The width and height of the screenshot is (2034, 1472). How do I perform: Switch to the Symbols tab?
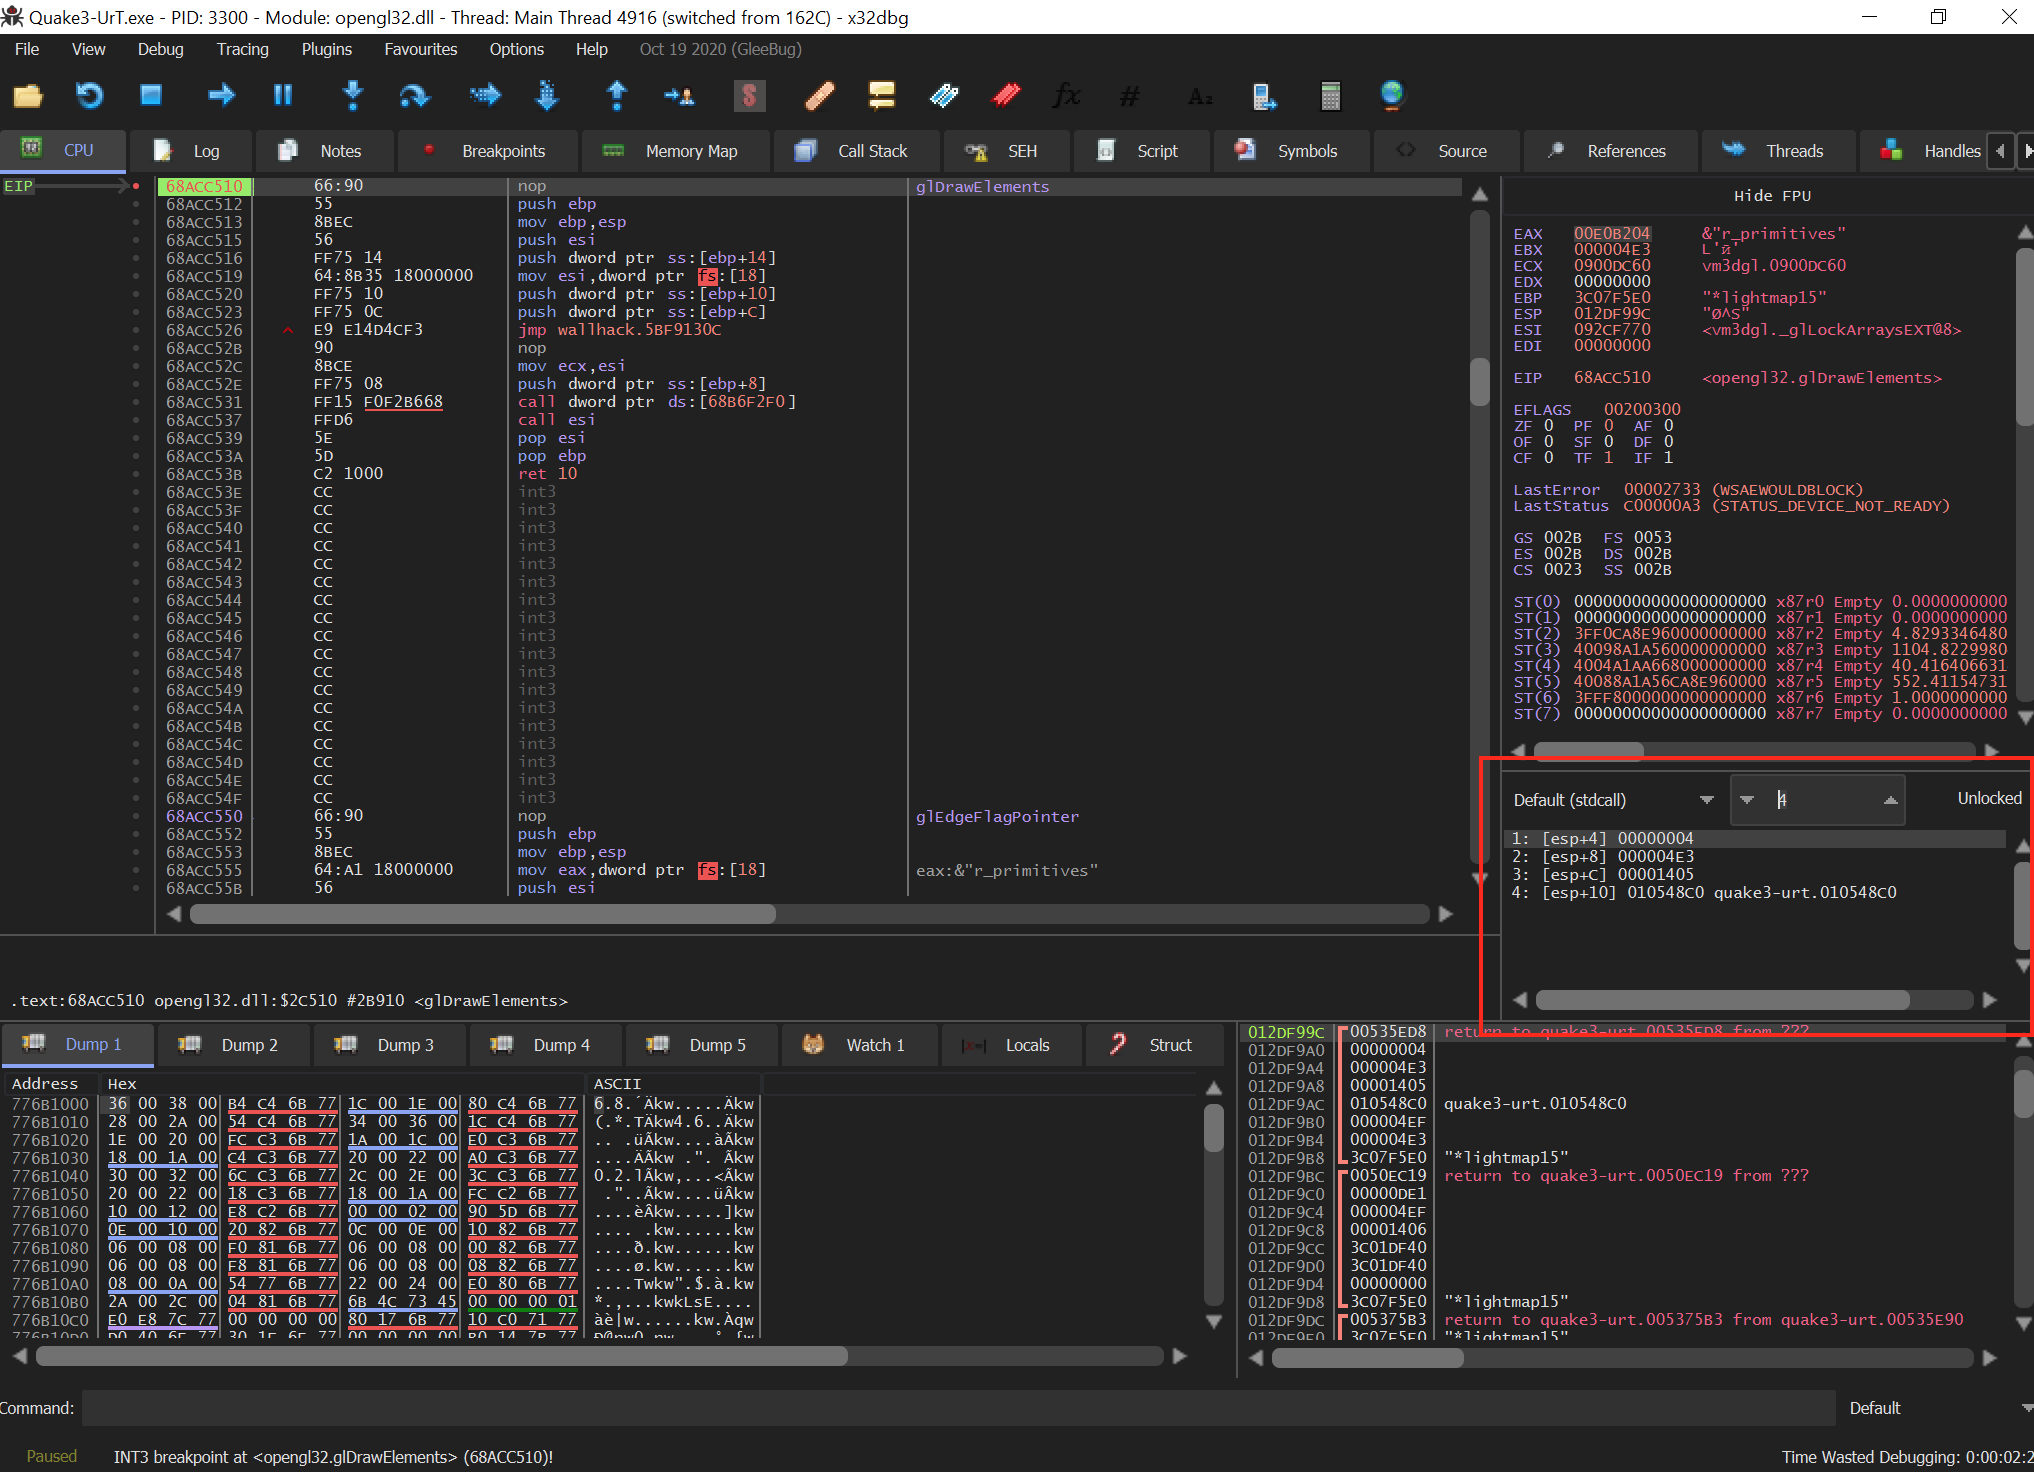1290,151
